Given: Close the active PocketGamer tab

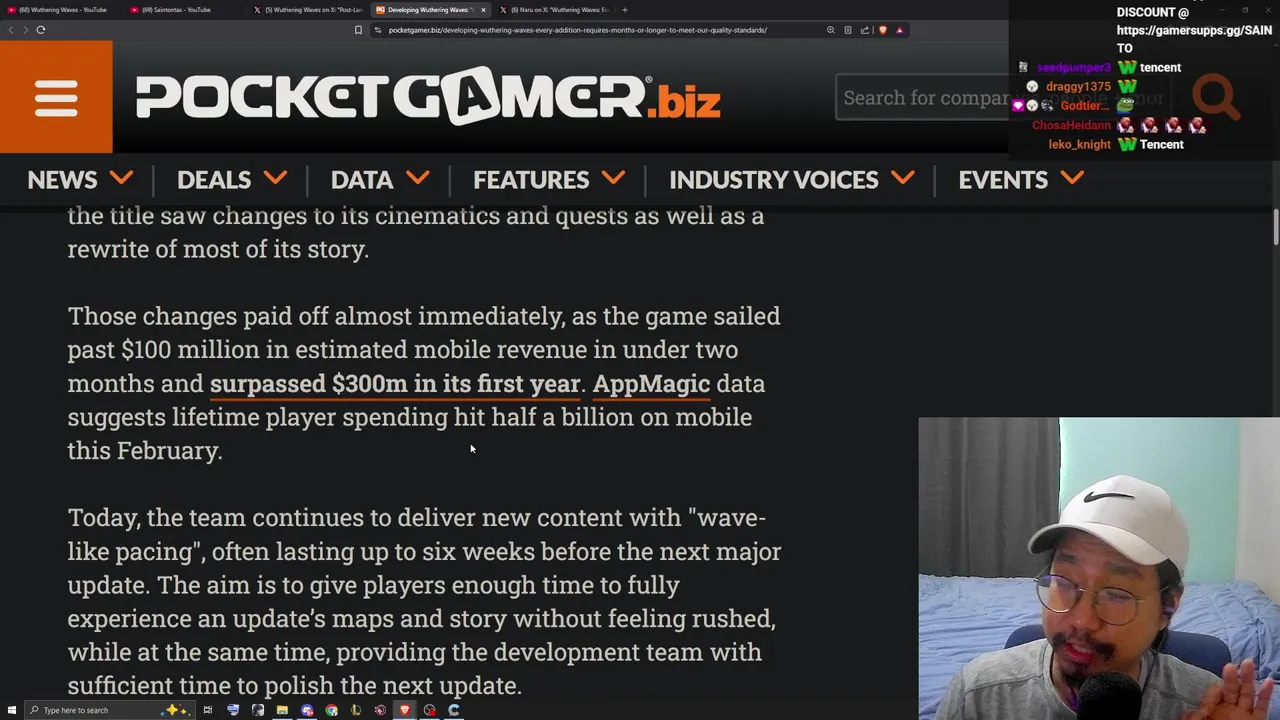Looking at the screenshot, I should (483, 10).
